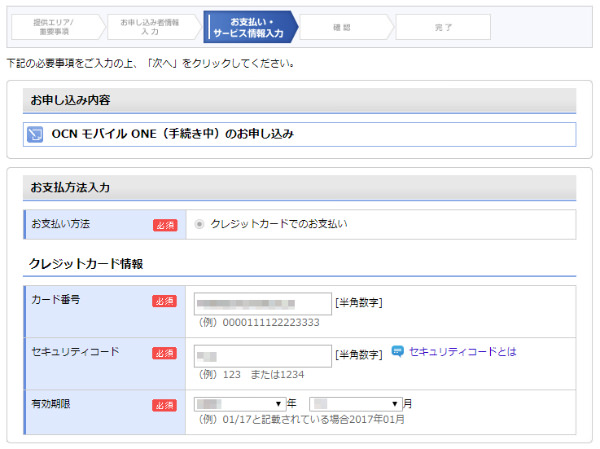The width and height of the screenshot is (600, 449).
Task: Go to お申し込み者情報入力 step
Action: (x=153, y=27)
